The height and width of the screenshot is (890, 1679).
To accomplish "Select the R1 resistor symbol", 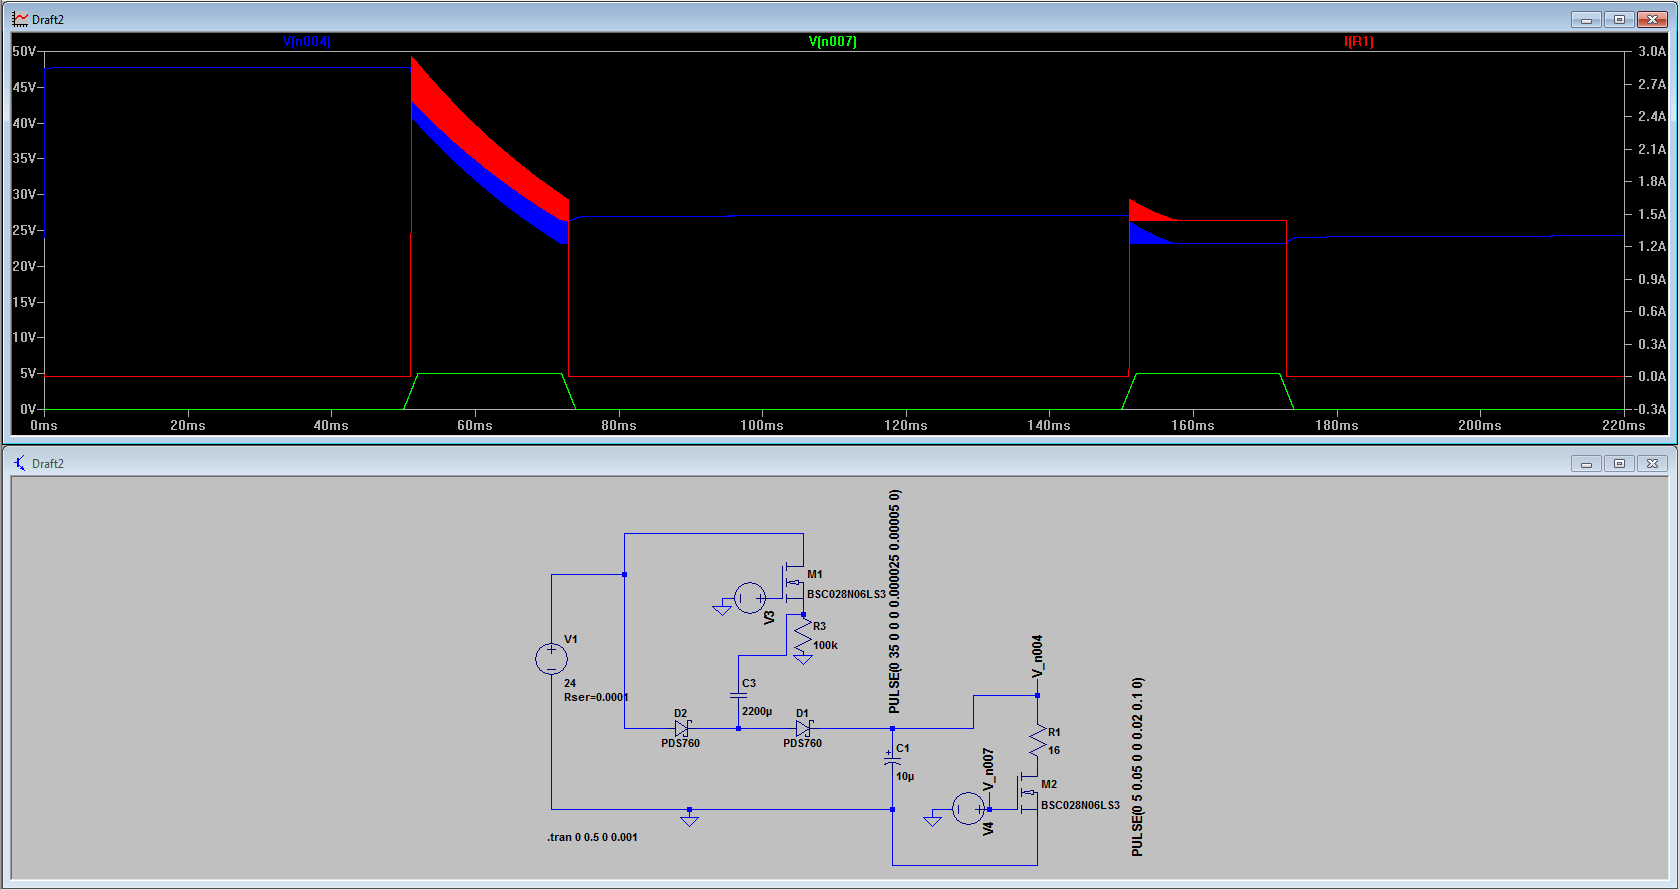I will click(x=1038, y=741).
